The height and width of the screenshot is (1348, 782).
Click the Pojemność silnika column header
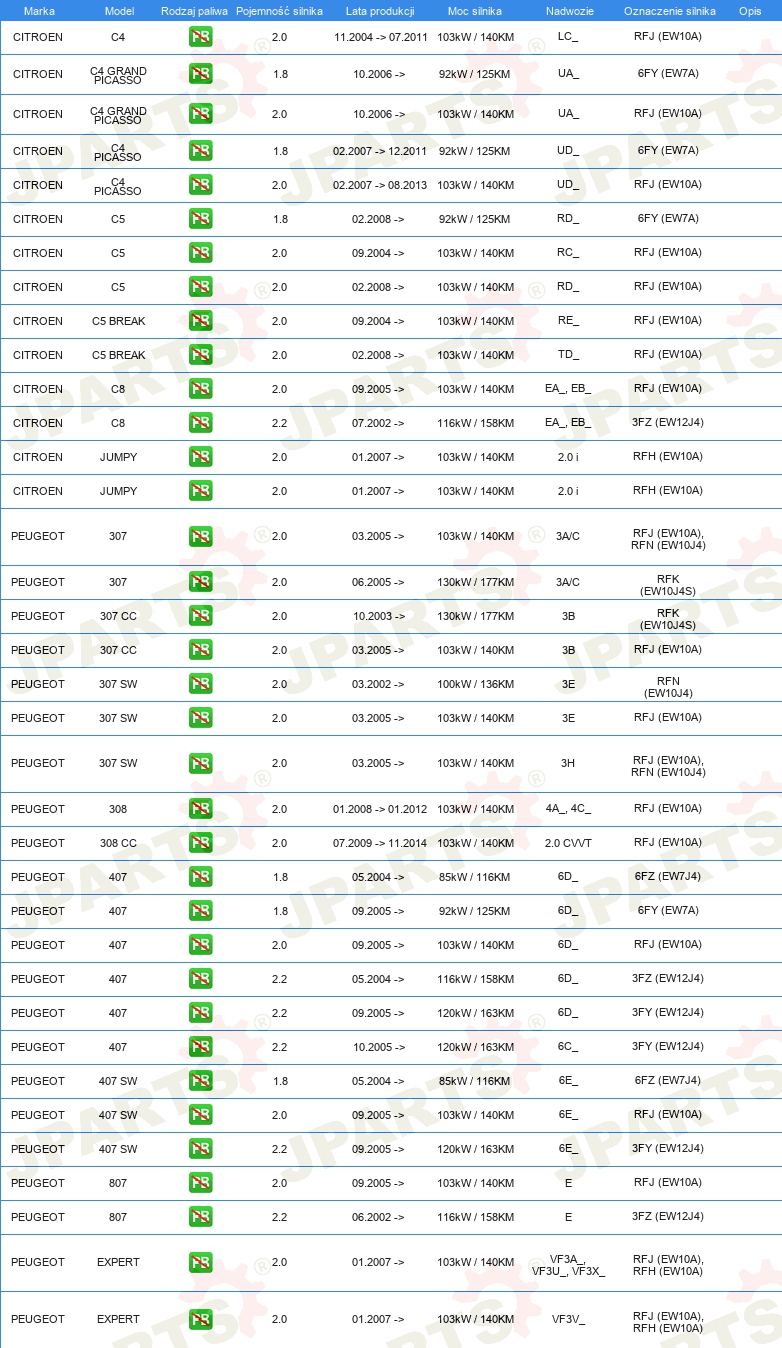click(x=279, y=11)
